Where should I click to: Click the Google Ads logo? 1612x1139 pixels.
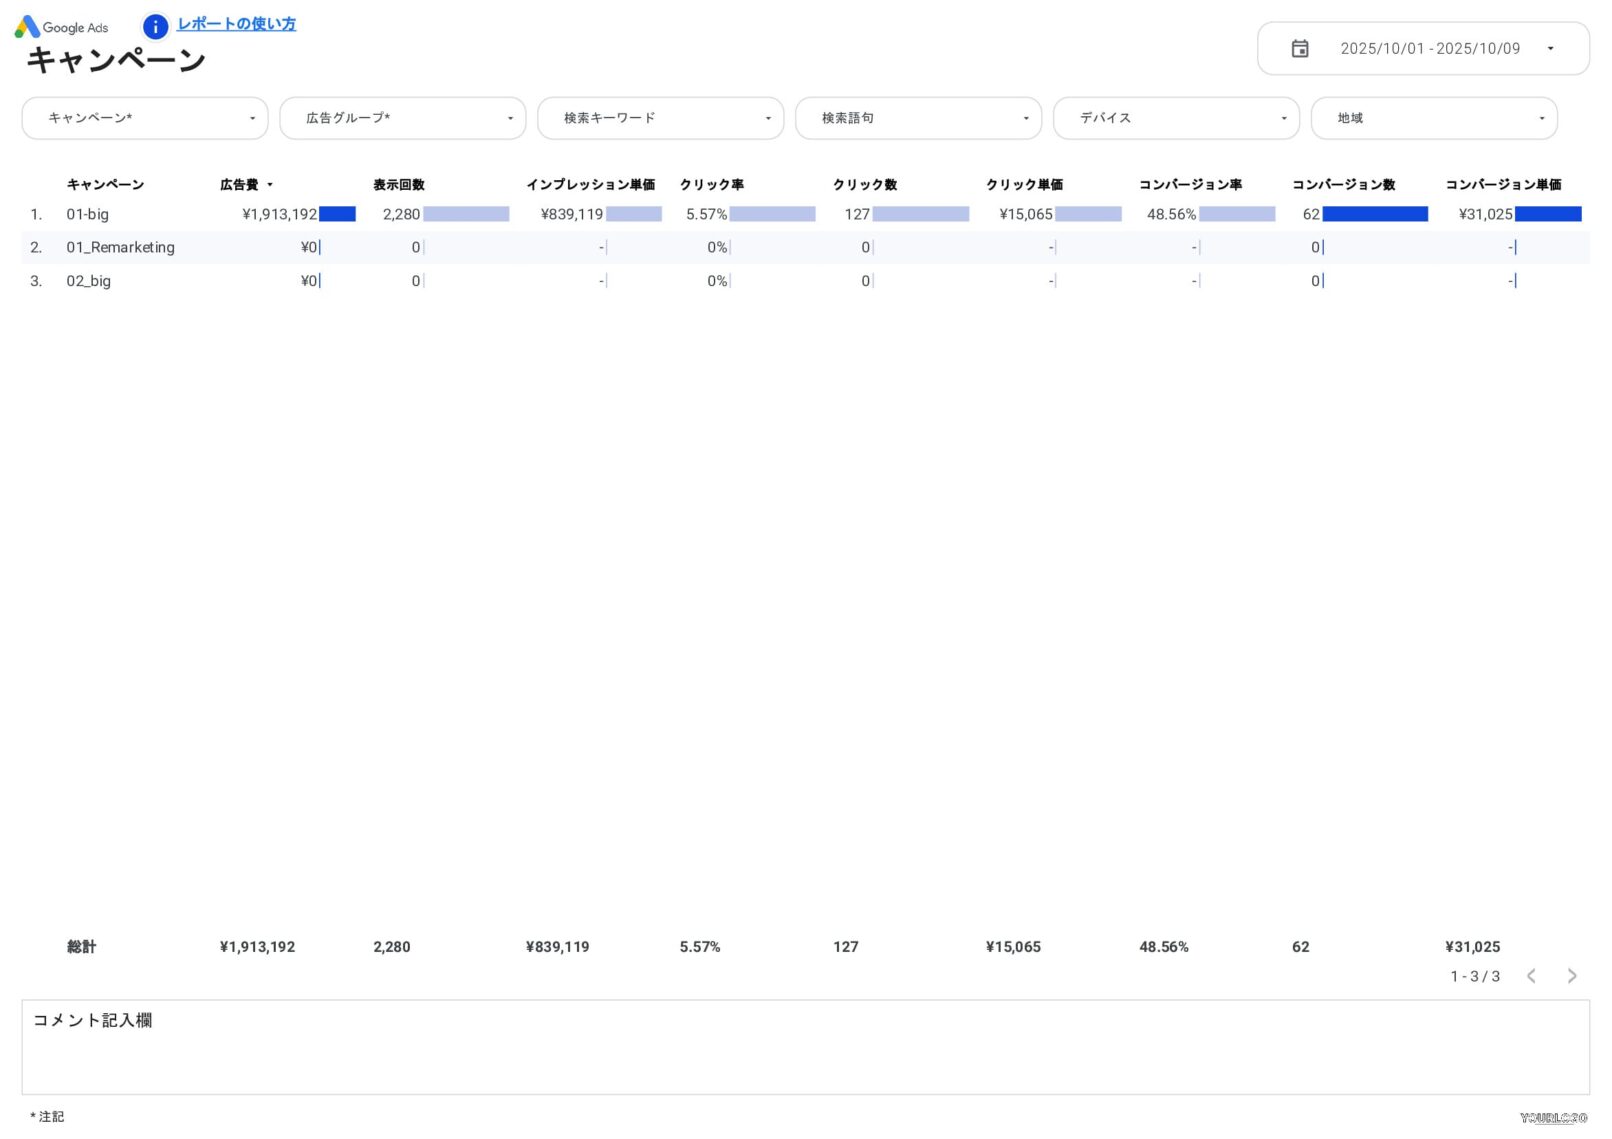pyautogui.click(x=62, y=27)
